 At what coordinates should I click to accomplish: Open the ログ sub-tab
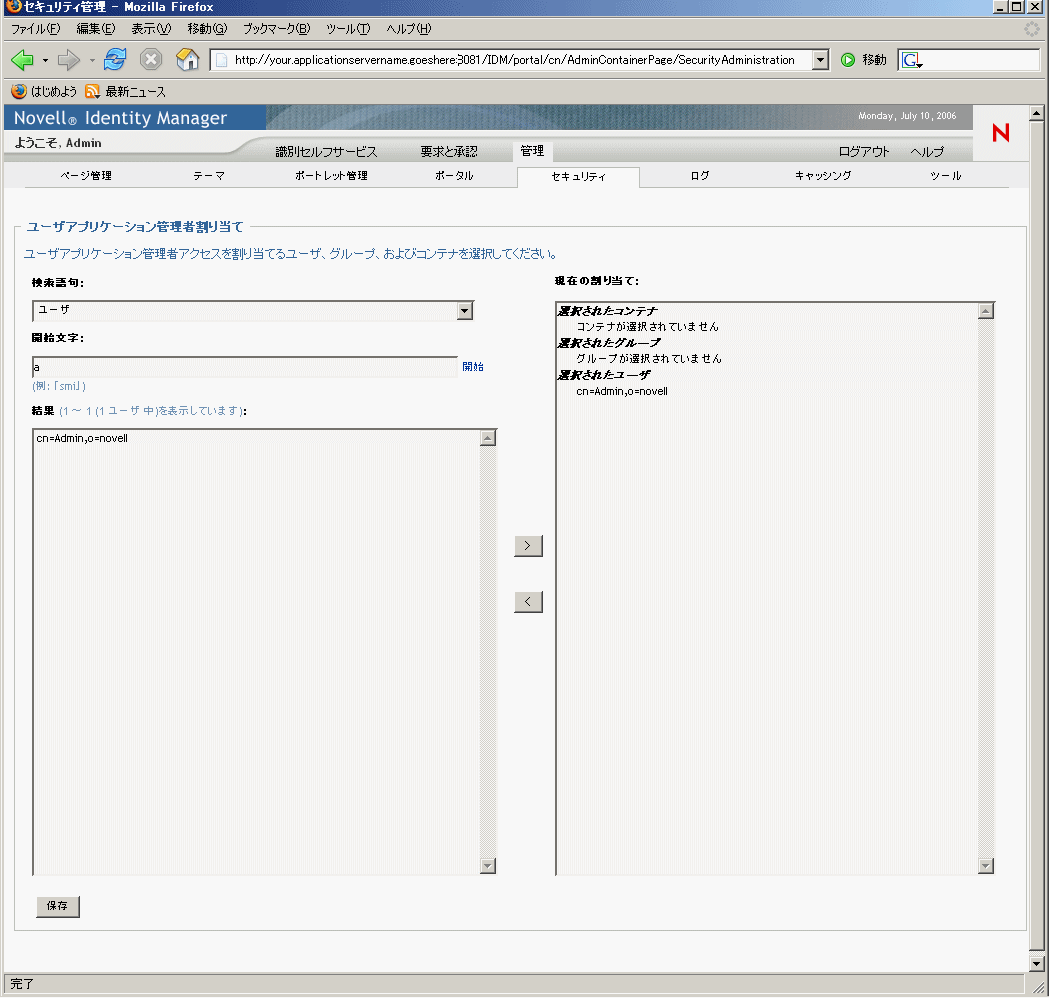pos(700,176)
